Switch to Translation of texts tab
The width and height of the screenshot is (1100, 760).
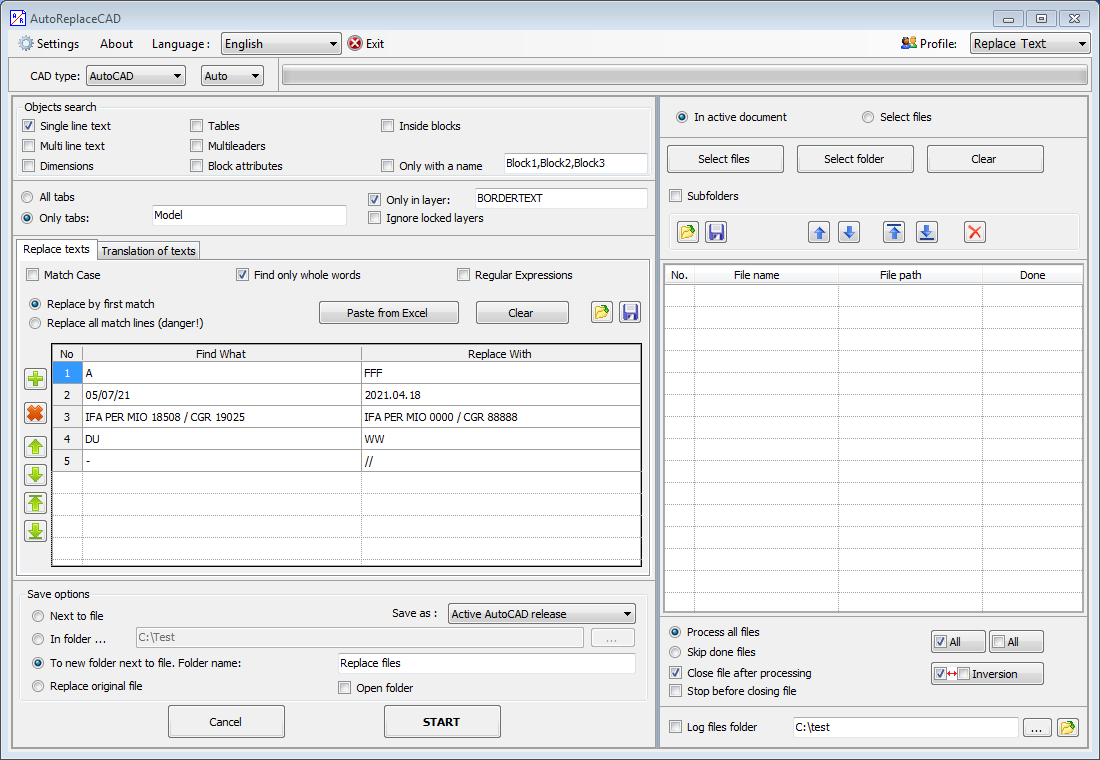(148, 251)
